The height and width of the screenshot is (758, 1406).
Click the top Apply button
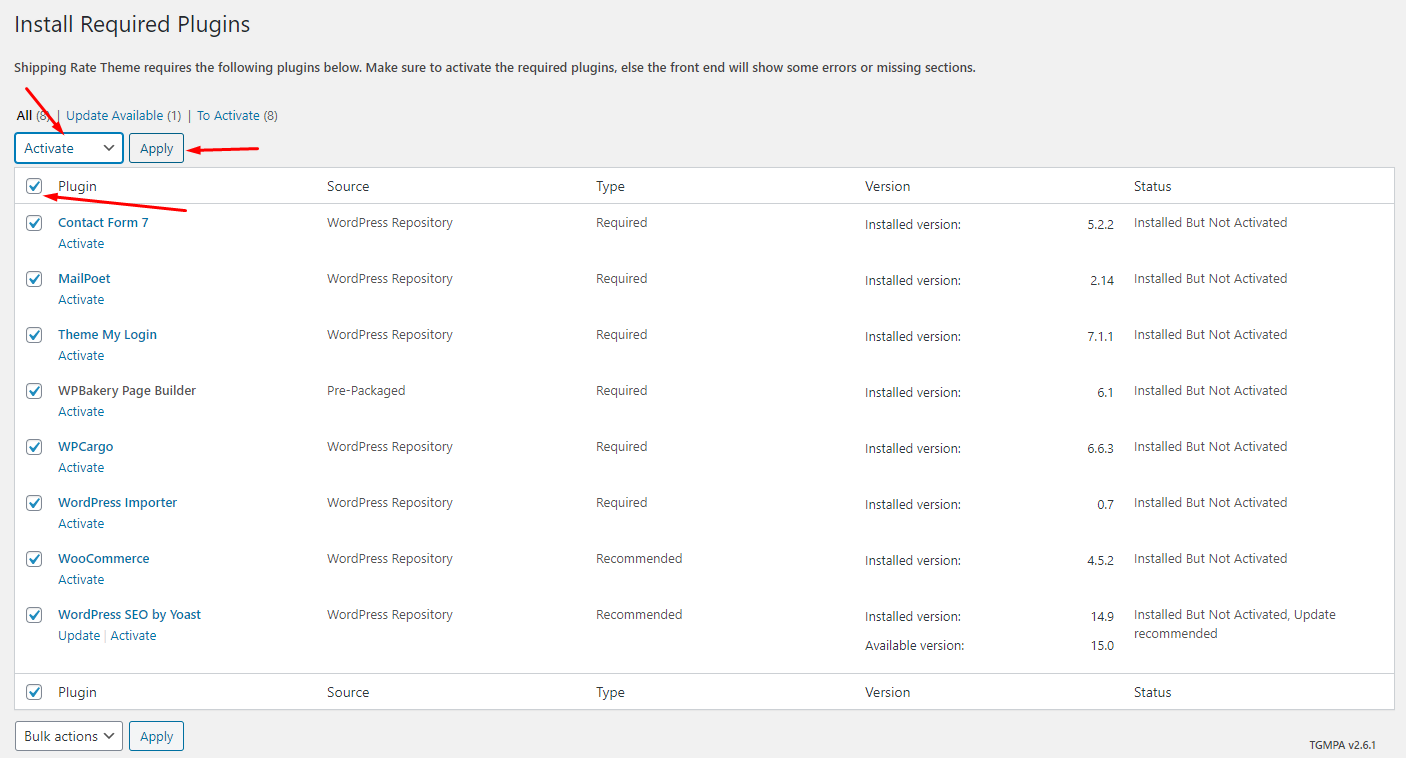(156, 148)
